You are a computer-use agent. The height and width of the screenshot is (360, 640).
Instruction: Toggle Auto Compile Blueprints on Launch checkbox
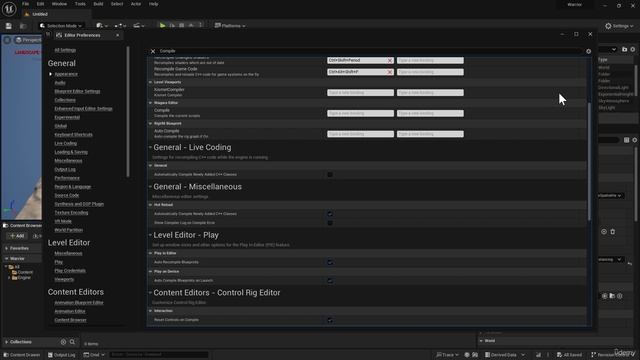coord(330,280)
